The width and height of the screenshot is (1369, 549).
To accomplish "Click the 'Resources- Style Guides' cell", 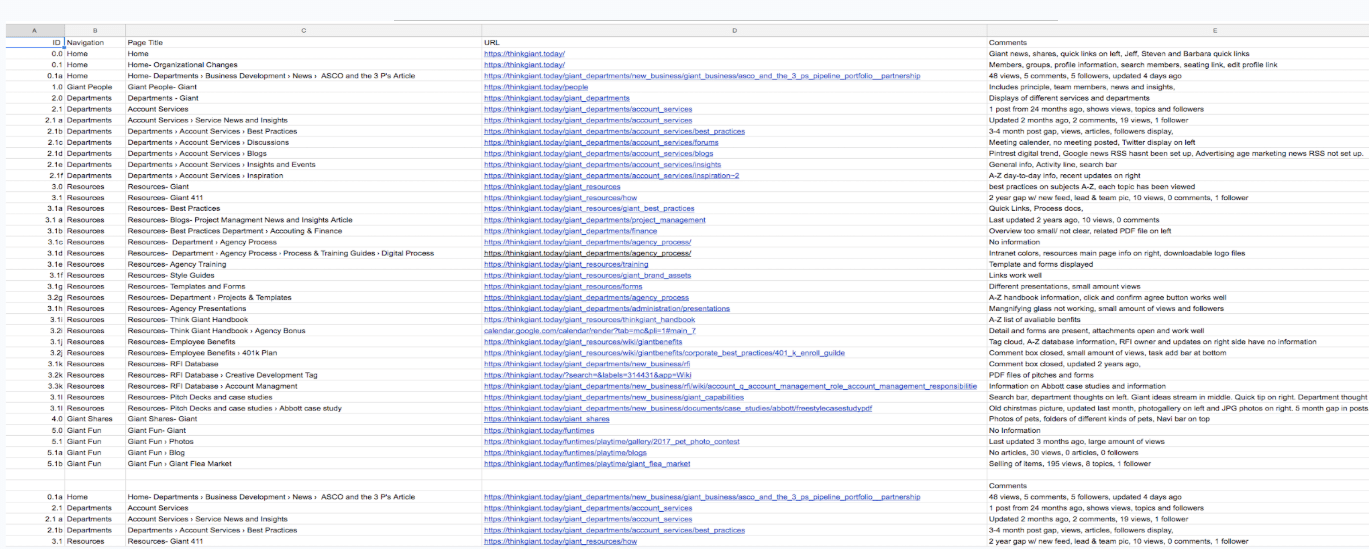I will point(171,275).
